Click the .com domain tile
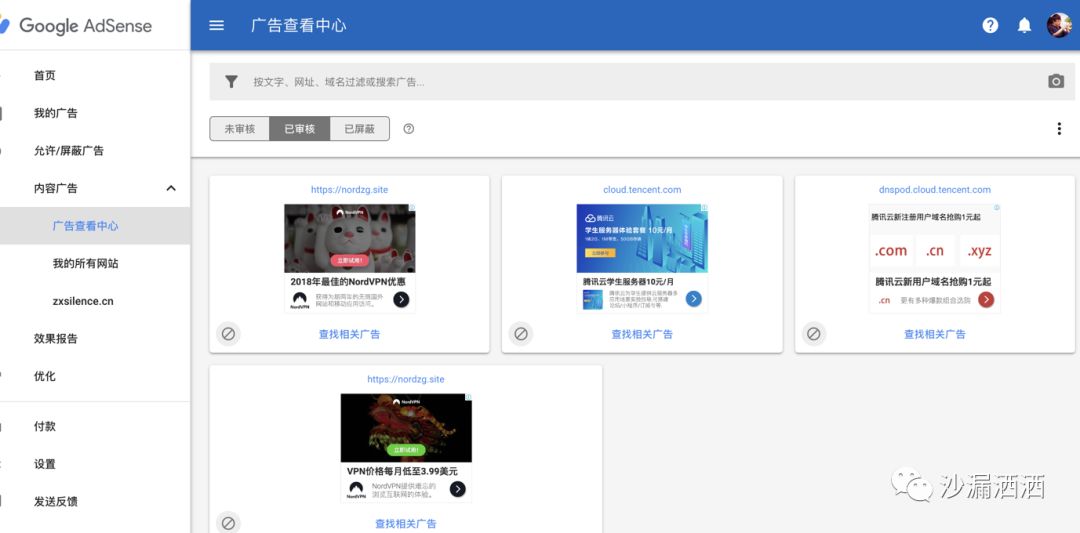1080x533 pixels. coord(891,251)
